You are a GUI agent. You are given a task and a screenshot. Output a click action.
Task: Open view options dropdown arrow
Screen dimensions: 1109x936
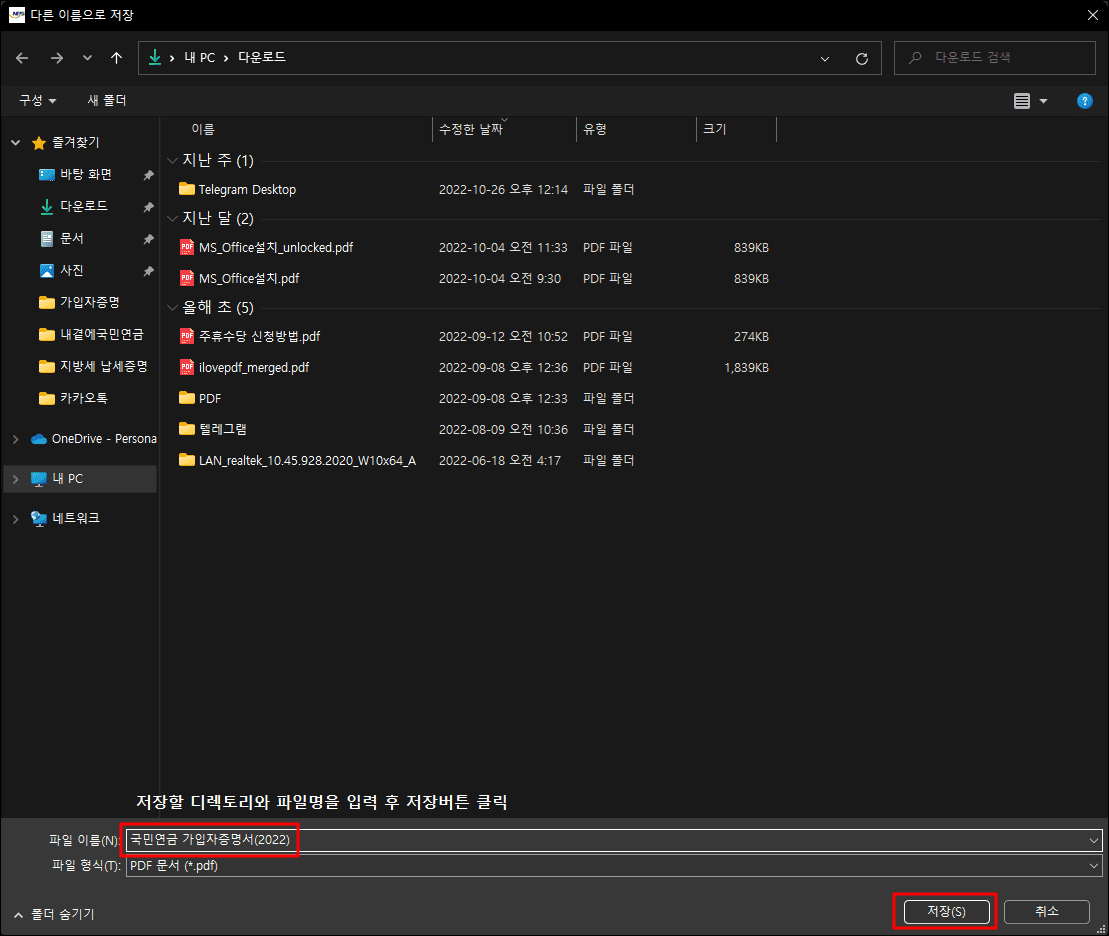[x=1043, y=101]
